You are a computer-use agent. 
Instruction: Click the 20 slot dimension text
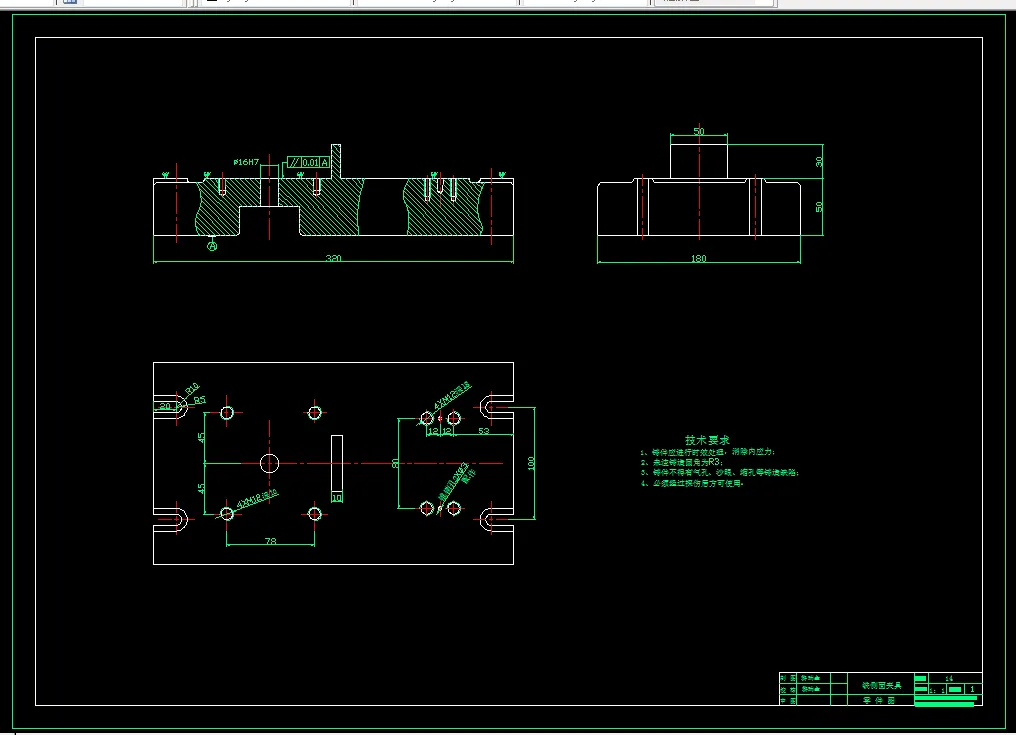pos(165,406)
